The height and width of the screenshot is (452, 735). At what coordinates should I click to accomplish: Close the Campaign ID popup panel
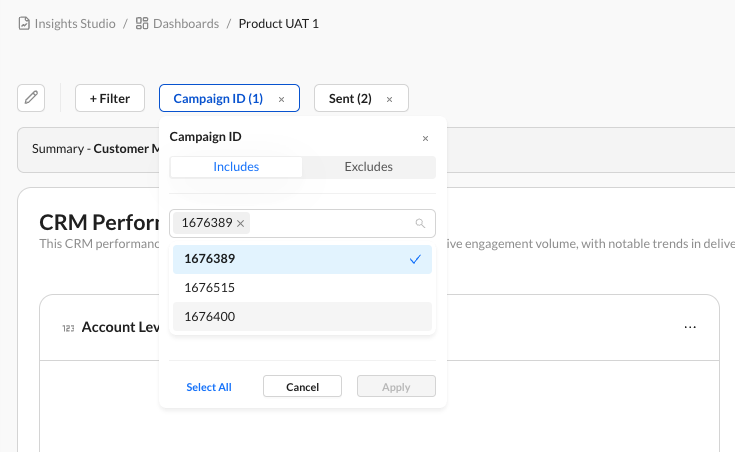(x=425, y=138)
